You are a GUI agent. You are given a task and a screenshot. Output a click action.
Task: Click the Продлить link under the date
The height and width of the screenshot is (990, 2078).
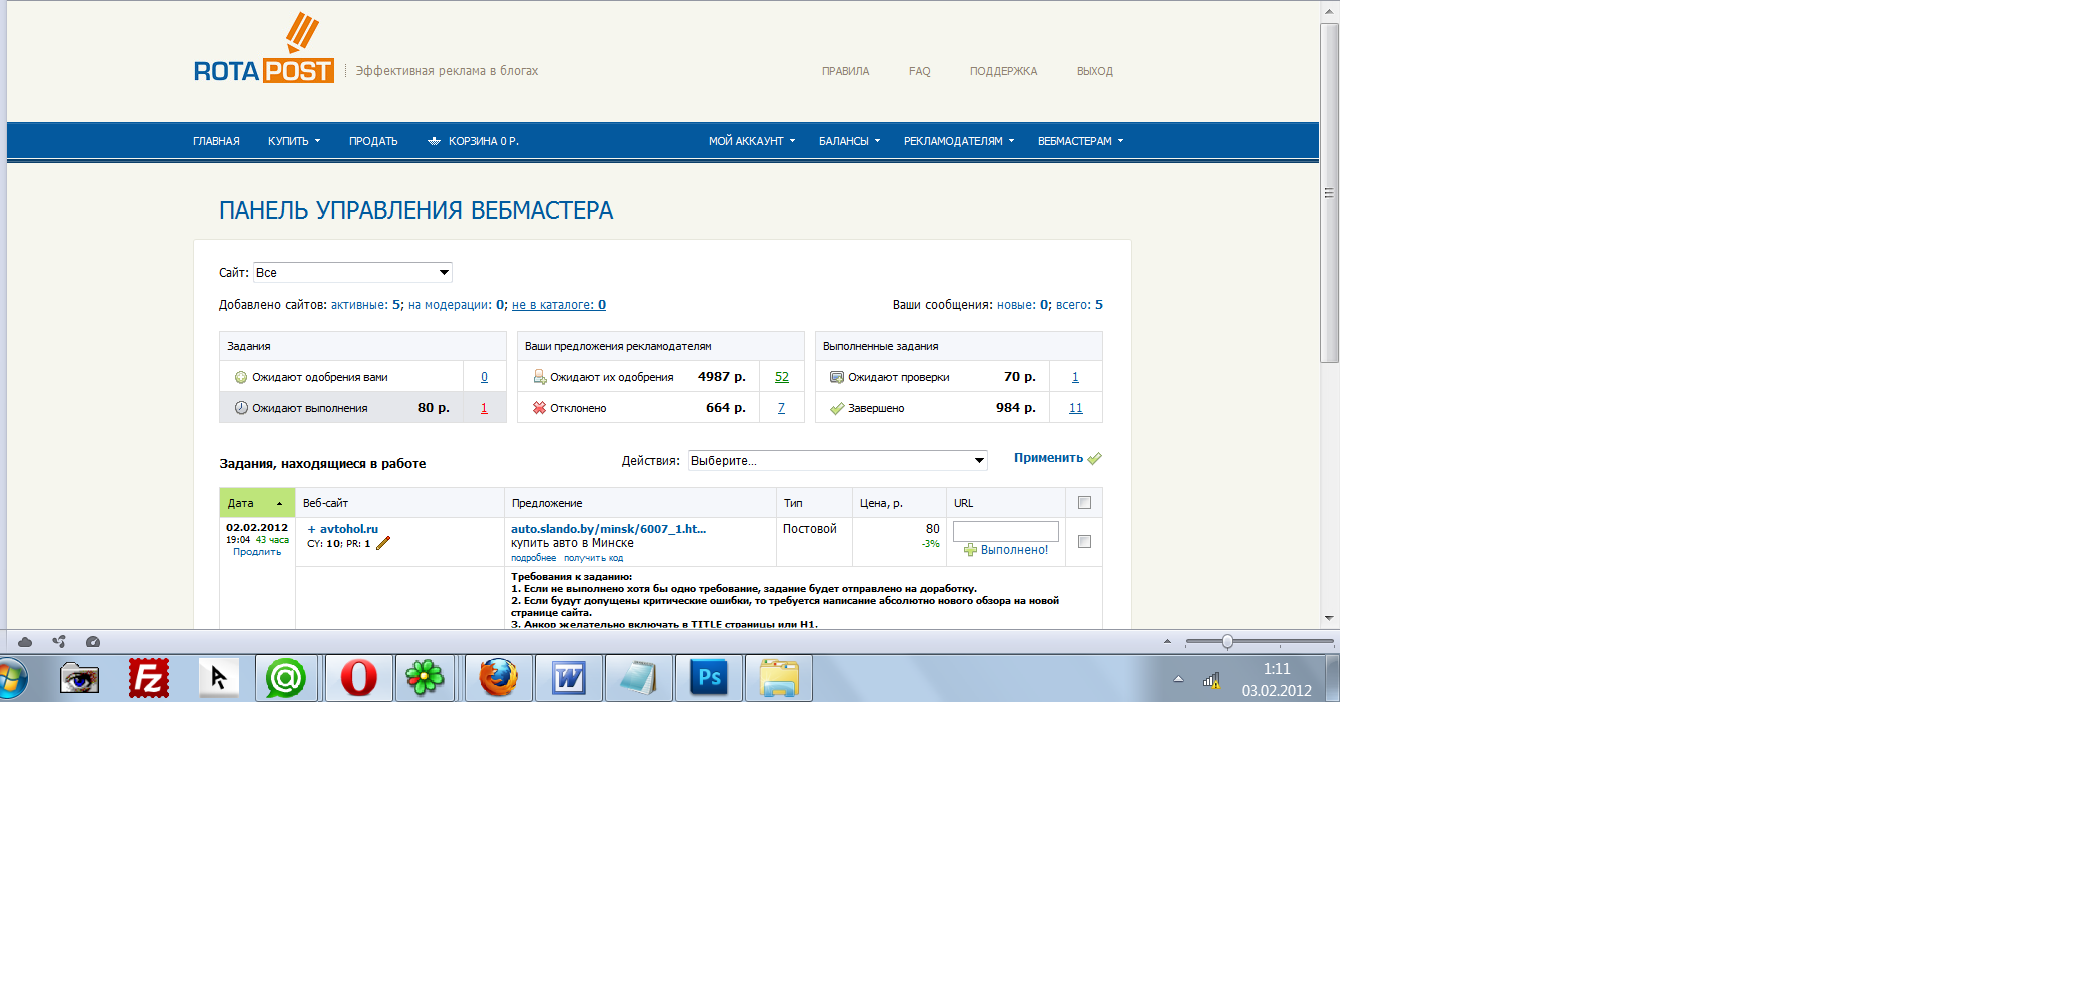pos(257,552)
